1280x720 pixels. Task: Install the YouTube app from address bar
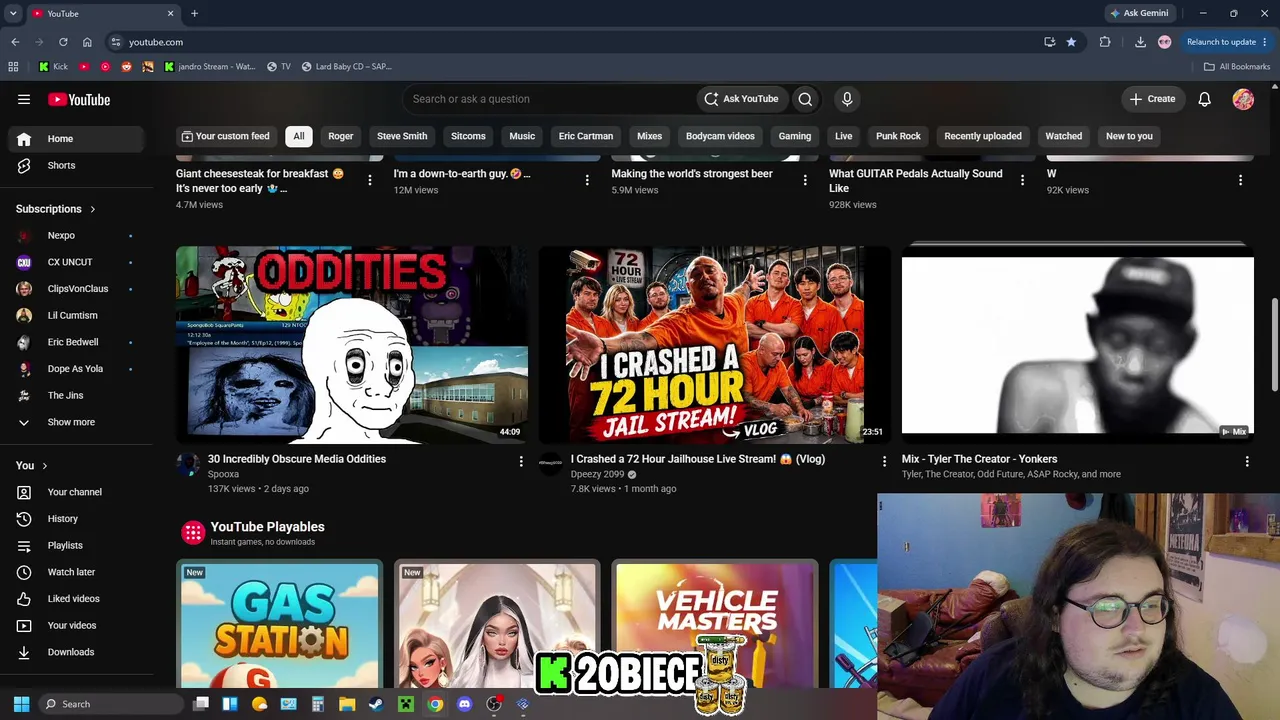(1049, 42)
